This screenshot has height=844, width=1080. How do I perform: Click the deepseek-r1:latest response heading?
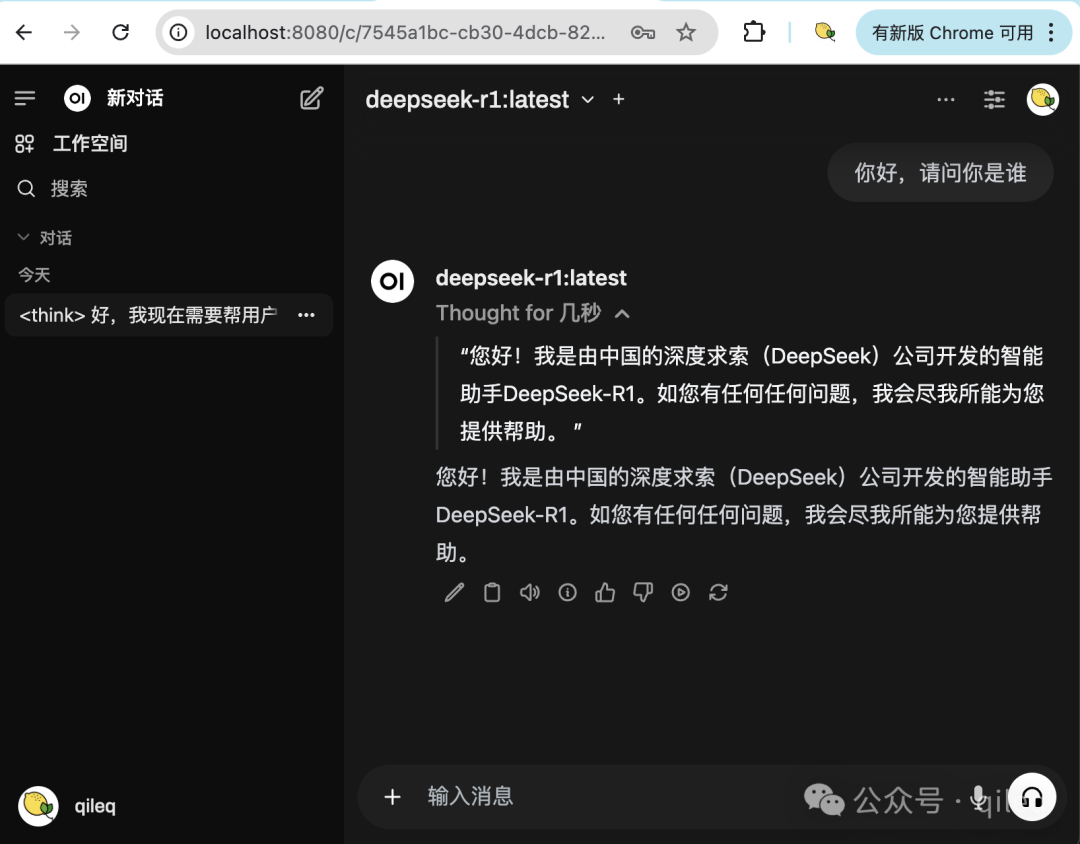(531, 278)
